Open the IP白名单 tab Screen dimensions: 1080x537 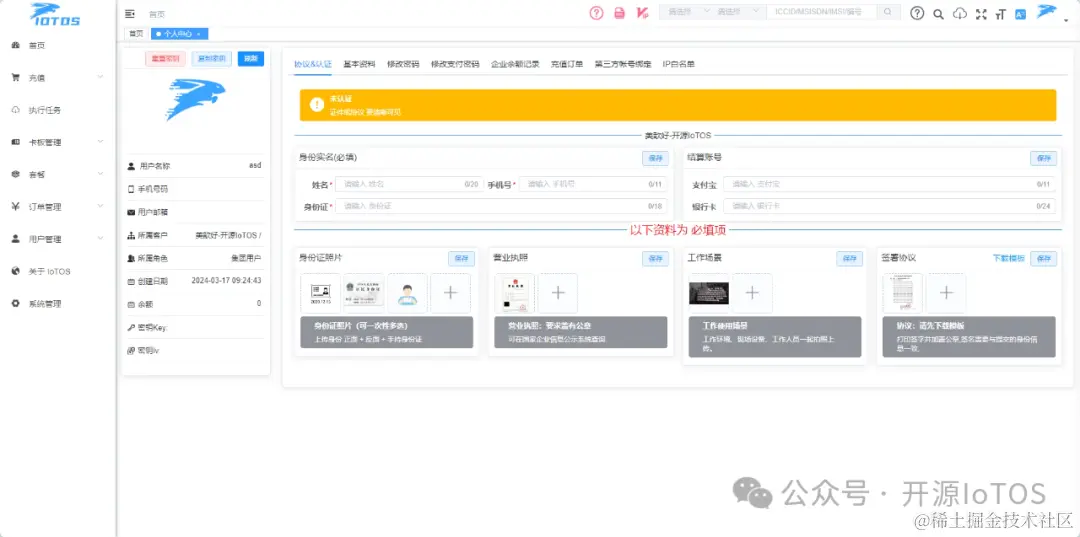pyautogui.click(x=678, y=64)
